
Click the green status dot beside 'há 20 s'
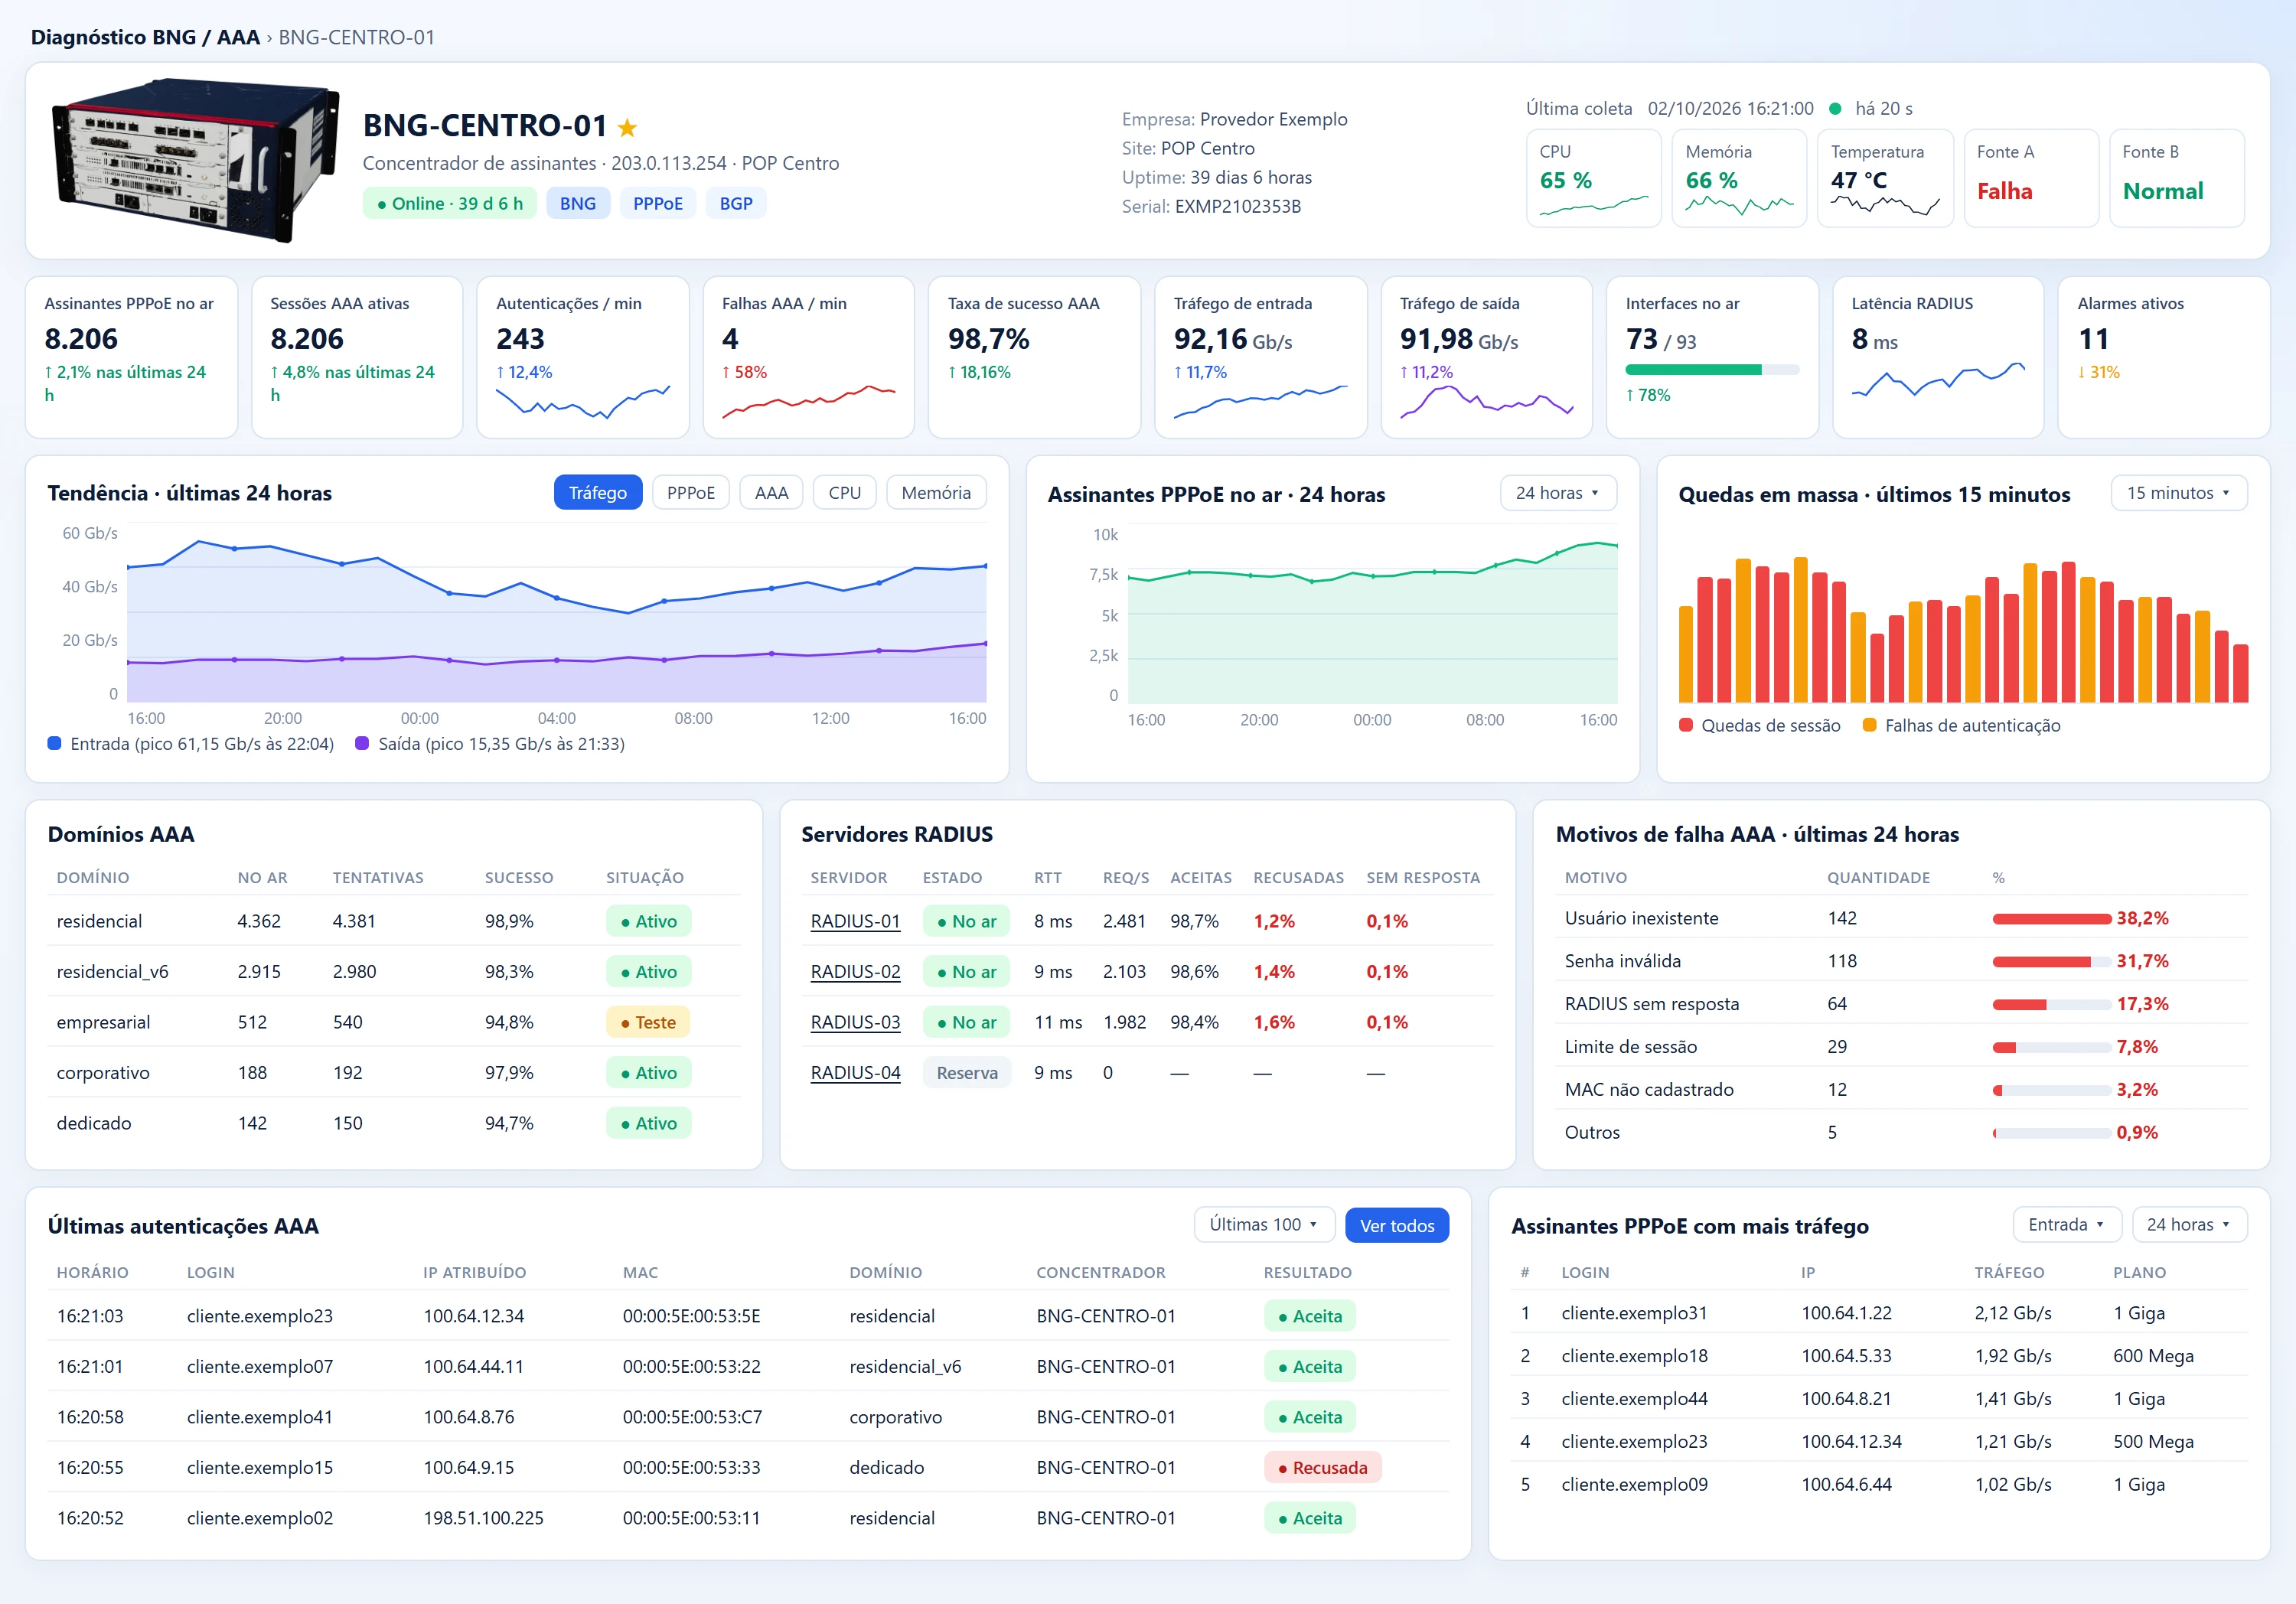click(1835, 109)
